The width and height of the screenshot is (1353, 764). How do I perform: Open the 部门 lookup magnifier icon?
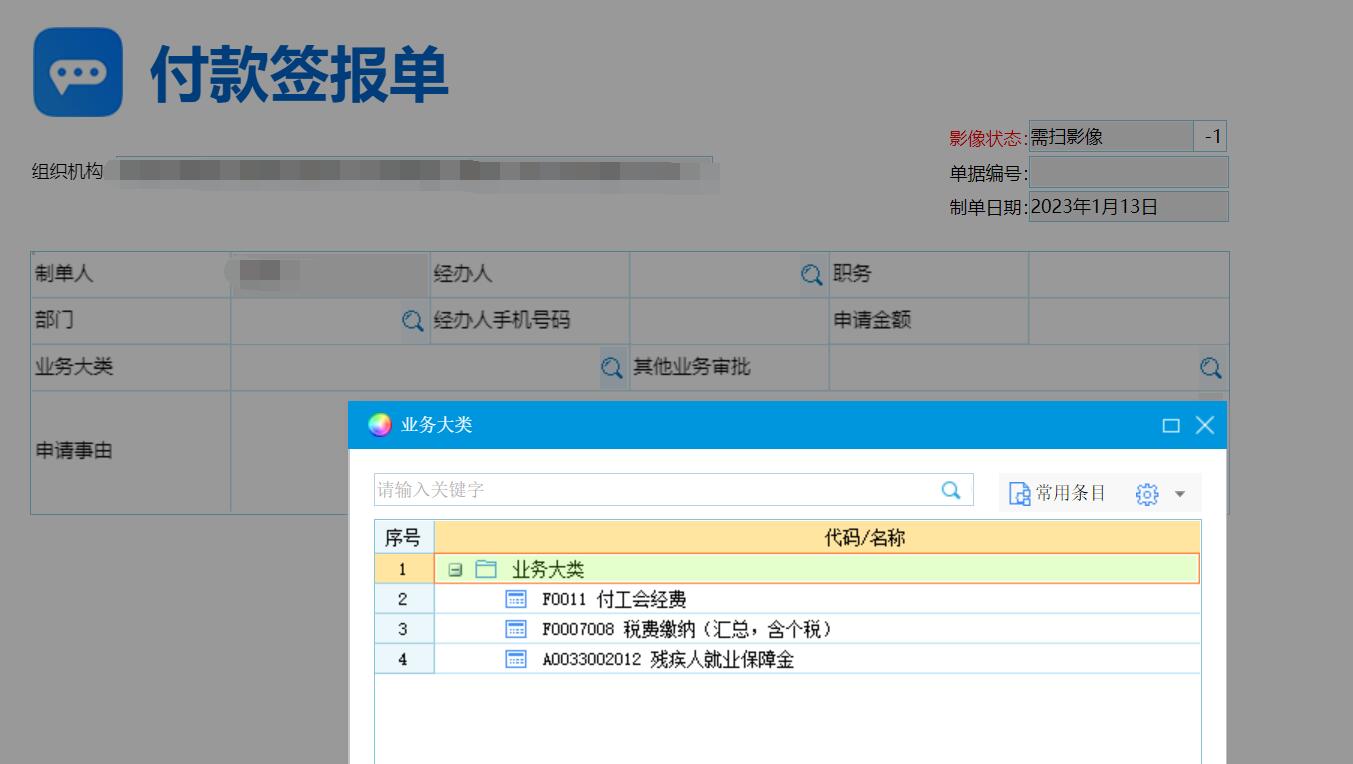[x=412, y=321]
